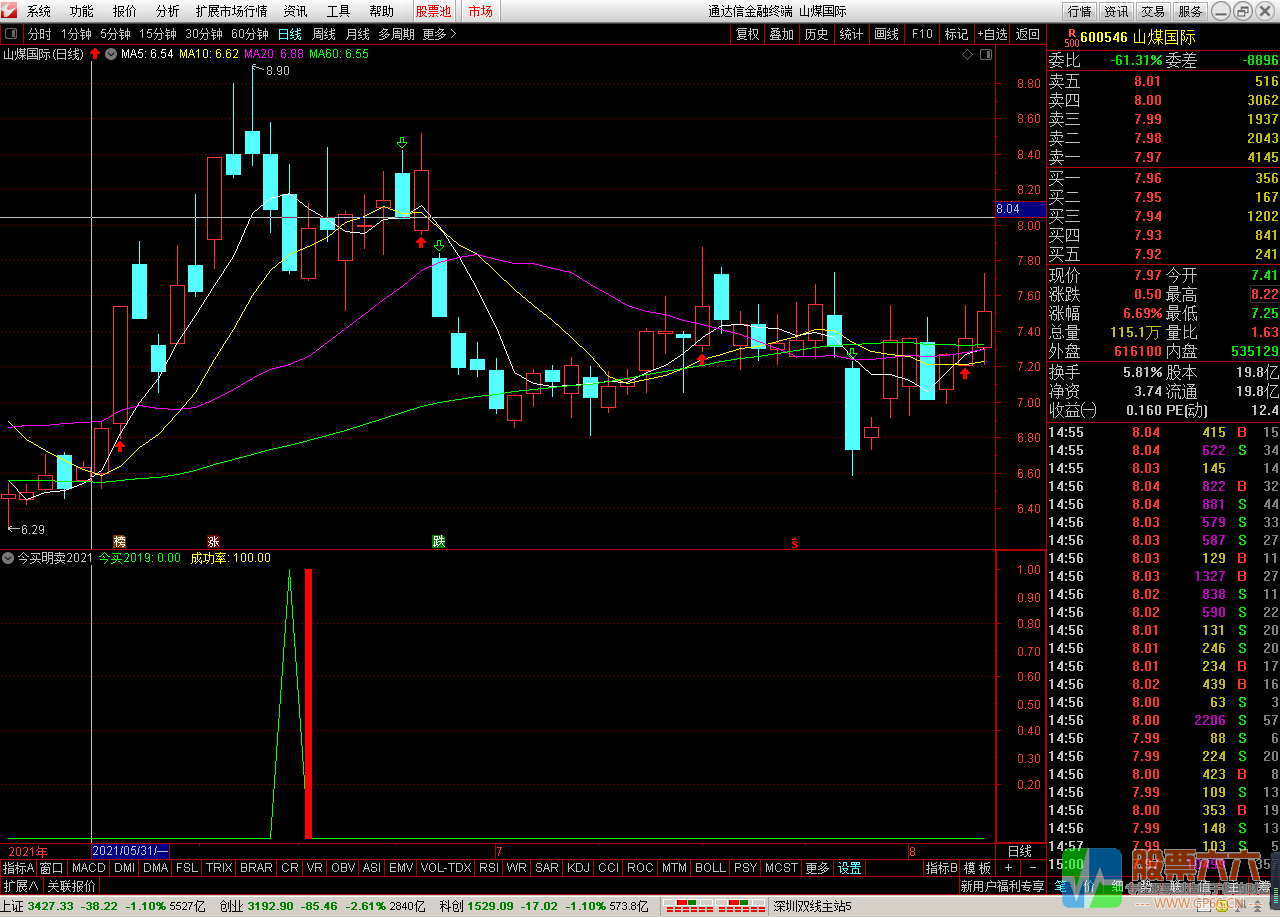
Task: Click the 历史 toolbar button
Action: point(816,33)
